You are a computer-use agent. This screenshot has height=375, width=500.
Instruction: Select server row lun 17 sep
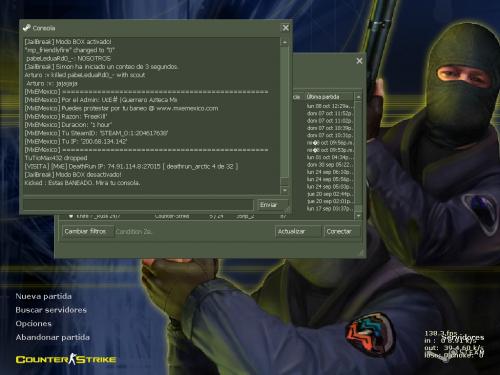coord(329,209)
